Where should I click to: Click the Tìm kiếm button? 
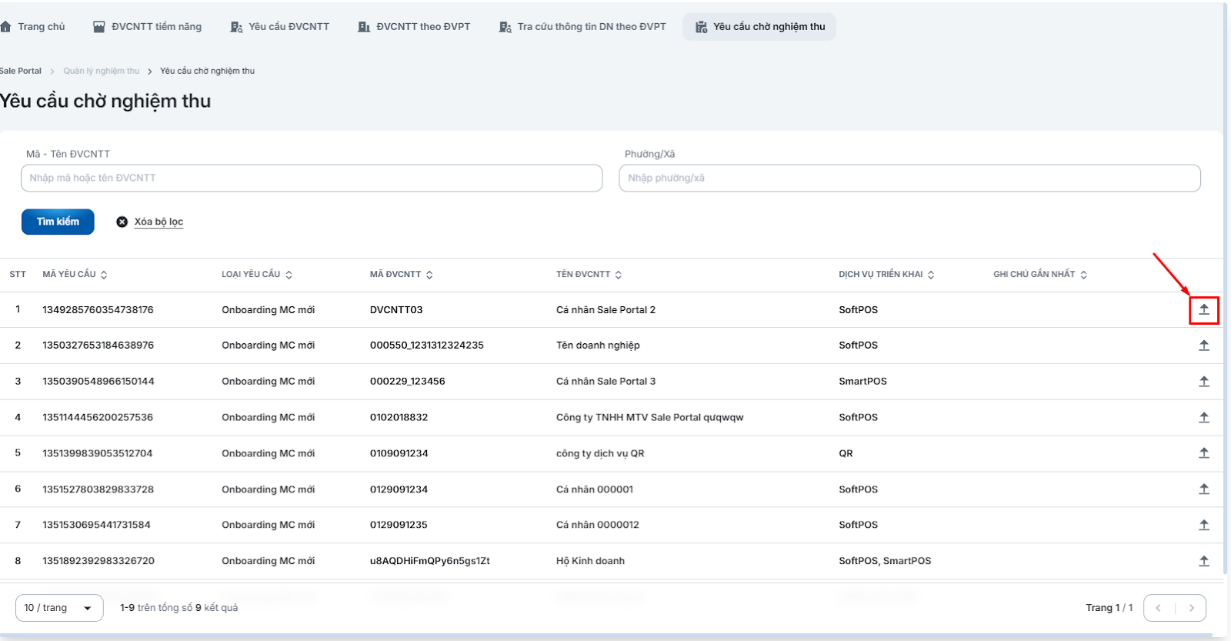pos(58,222)
